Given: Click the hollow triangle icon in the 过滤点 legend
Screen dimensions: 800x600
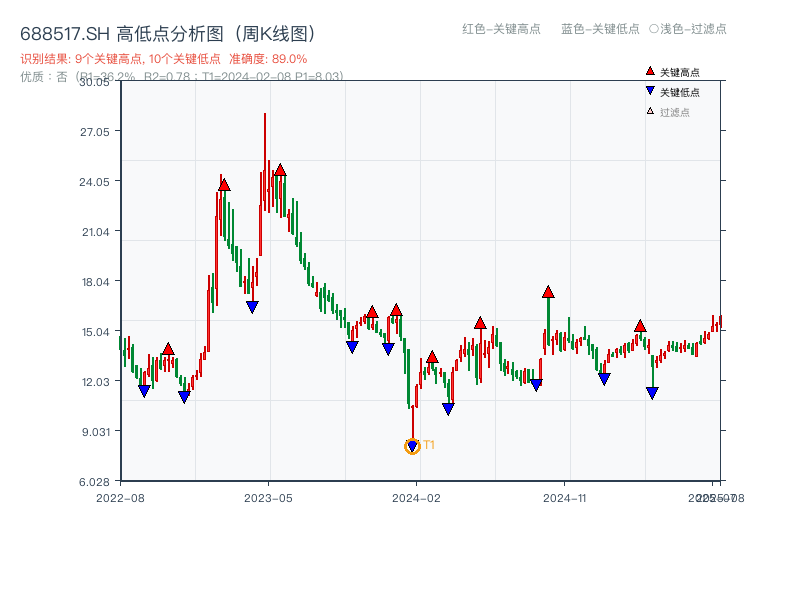Looking at the screenshot, I should coord(650,111).
